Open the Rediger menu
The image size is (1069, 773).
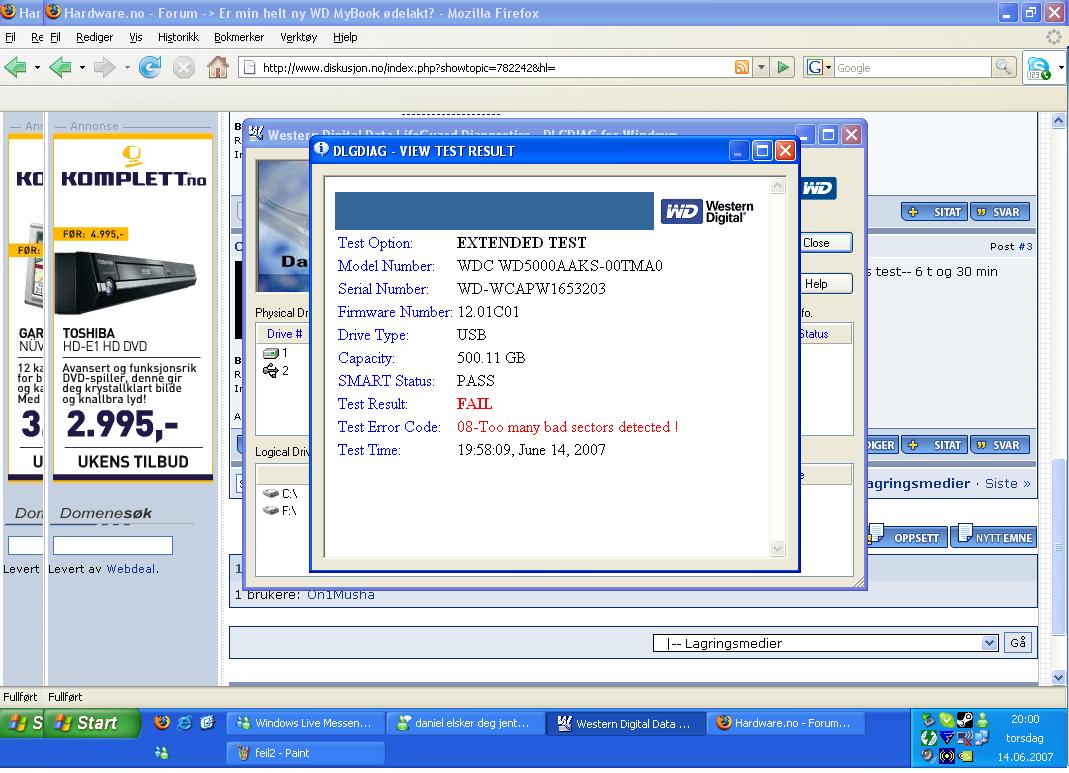(x=94, y=37)
